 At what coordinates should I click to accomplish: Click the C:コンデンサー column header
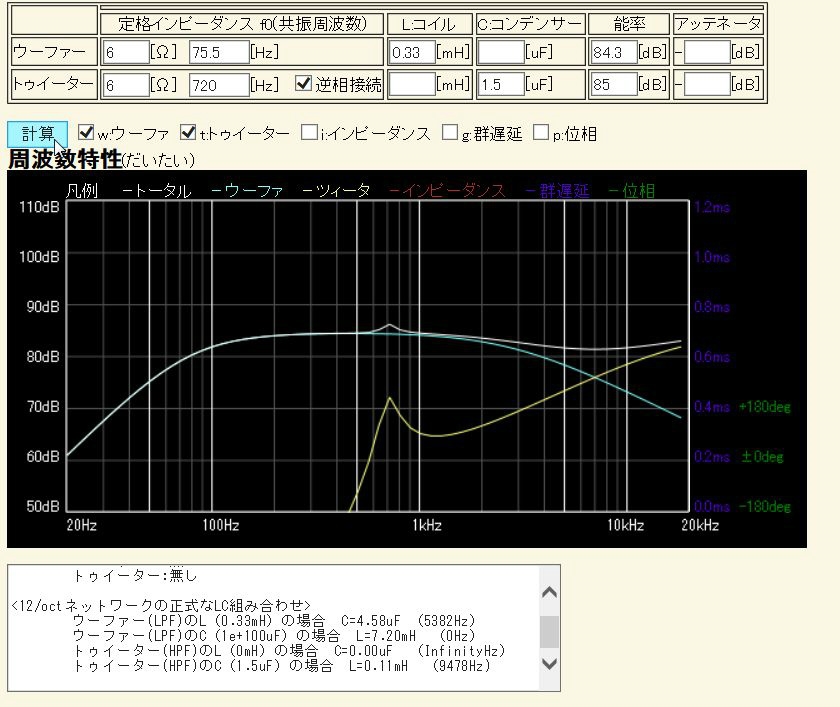tap(530, 24)
